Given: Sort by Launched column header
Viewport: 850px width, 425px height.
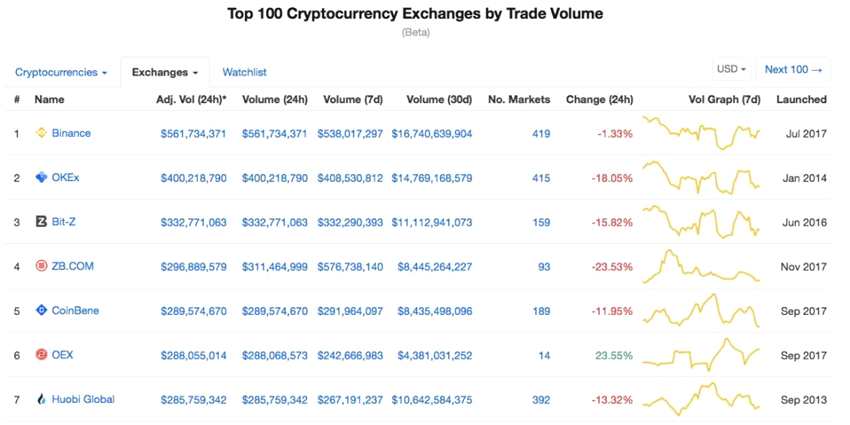Looking at the screenshot, I should coord(801,100).
